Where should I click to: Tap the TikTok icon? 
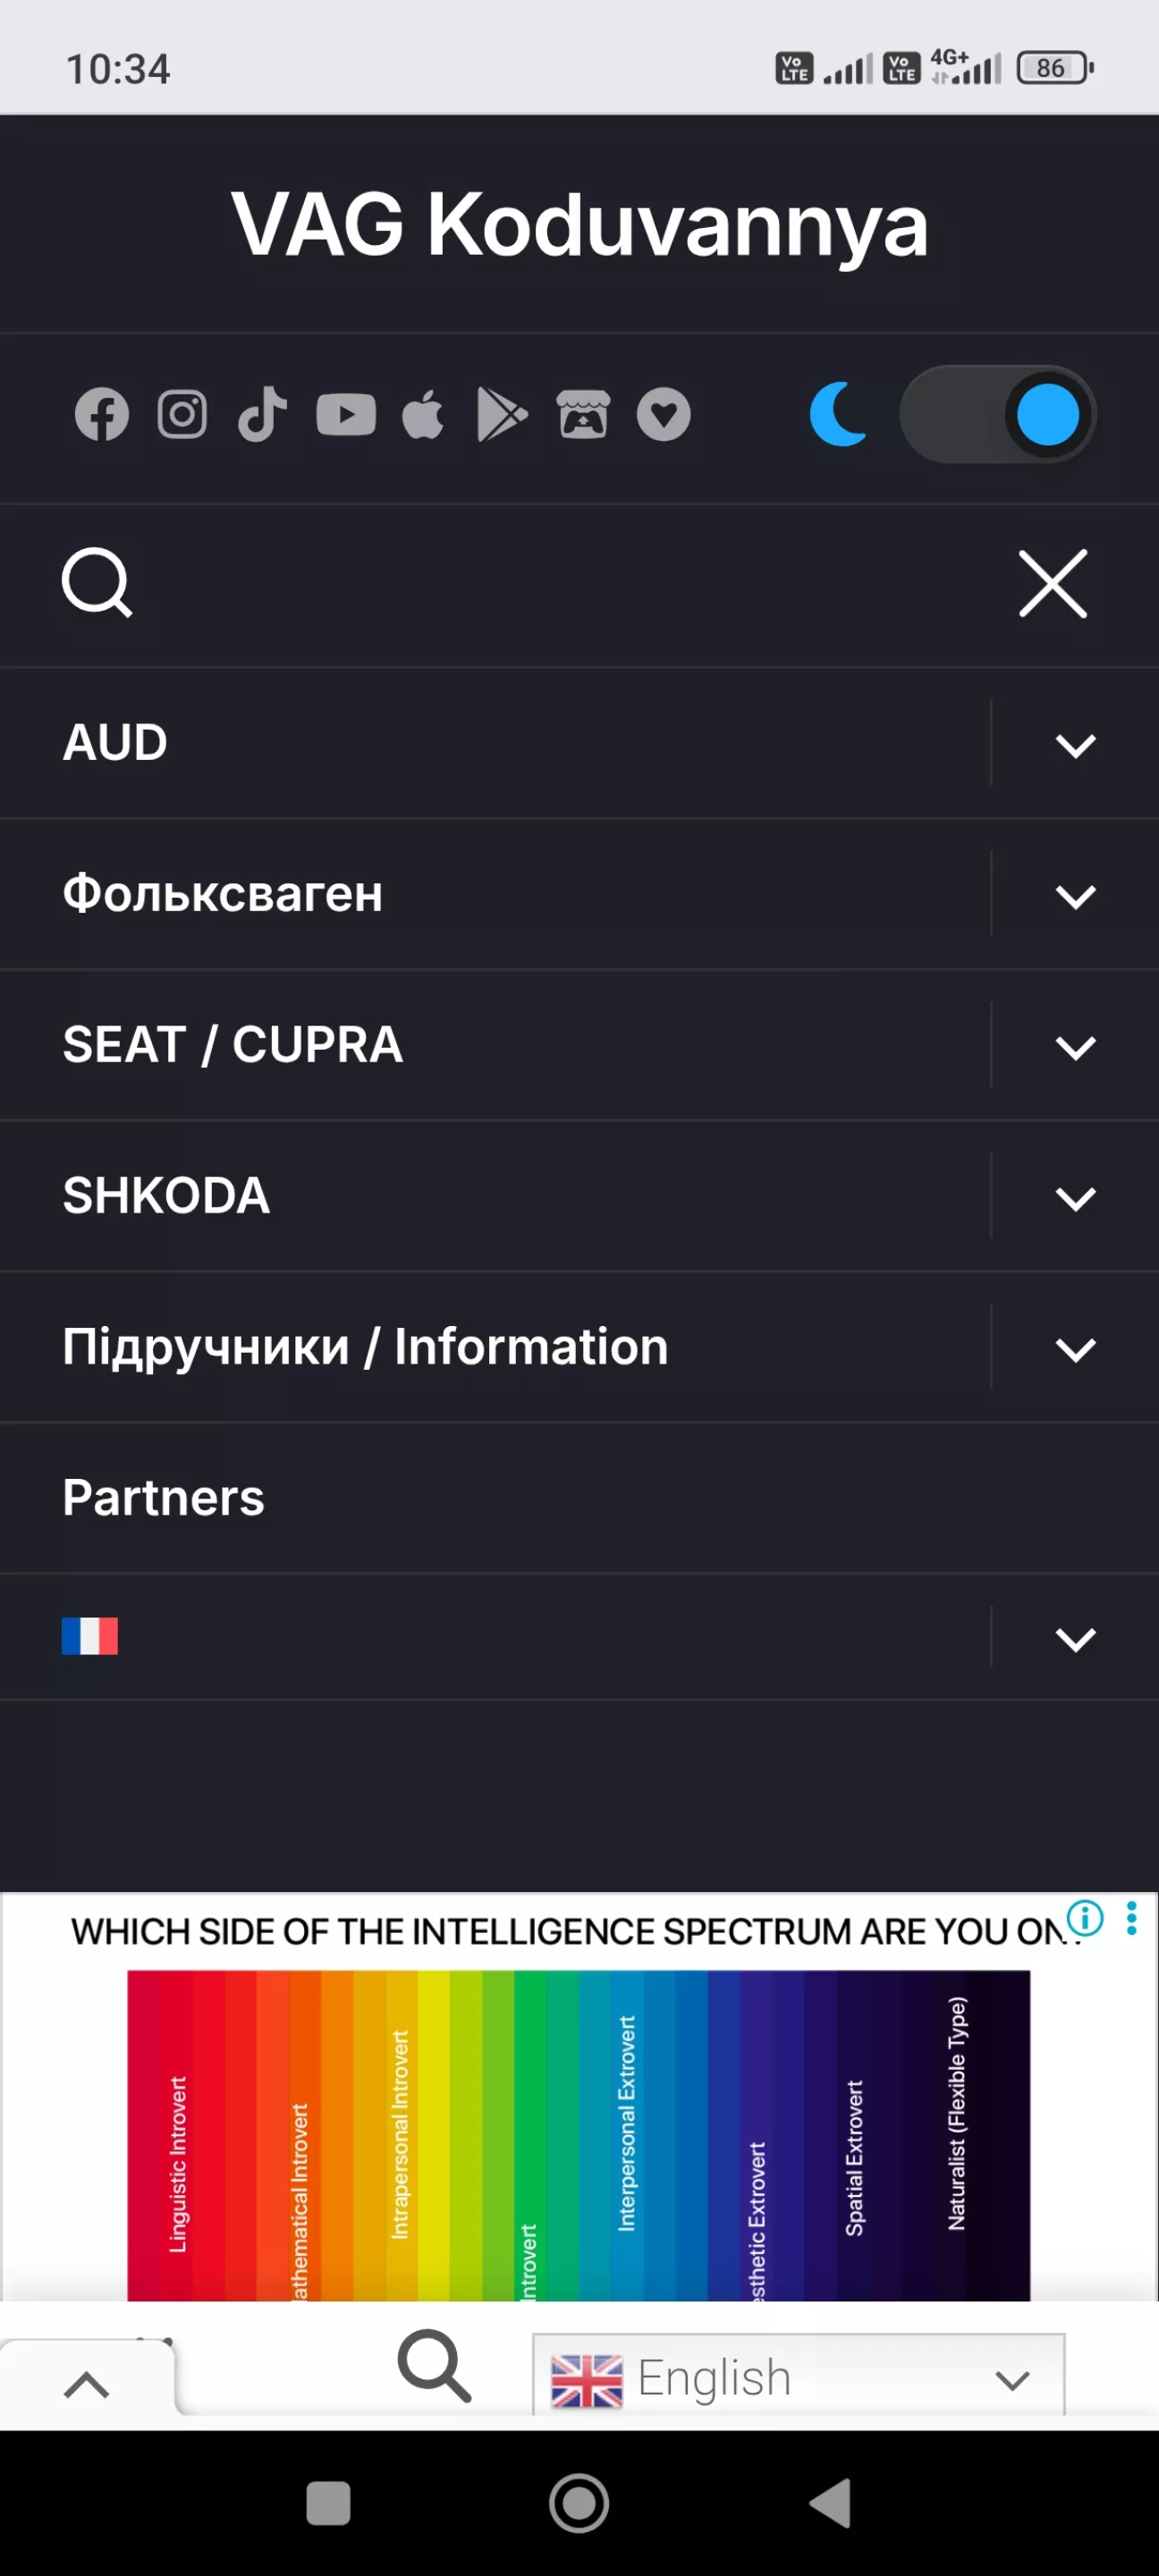click(262, 414)
